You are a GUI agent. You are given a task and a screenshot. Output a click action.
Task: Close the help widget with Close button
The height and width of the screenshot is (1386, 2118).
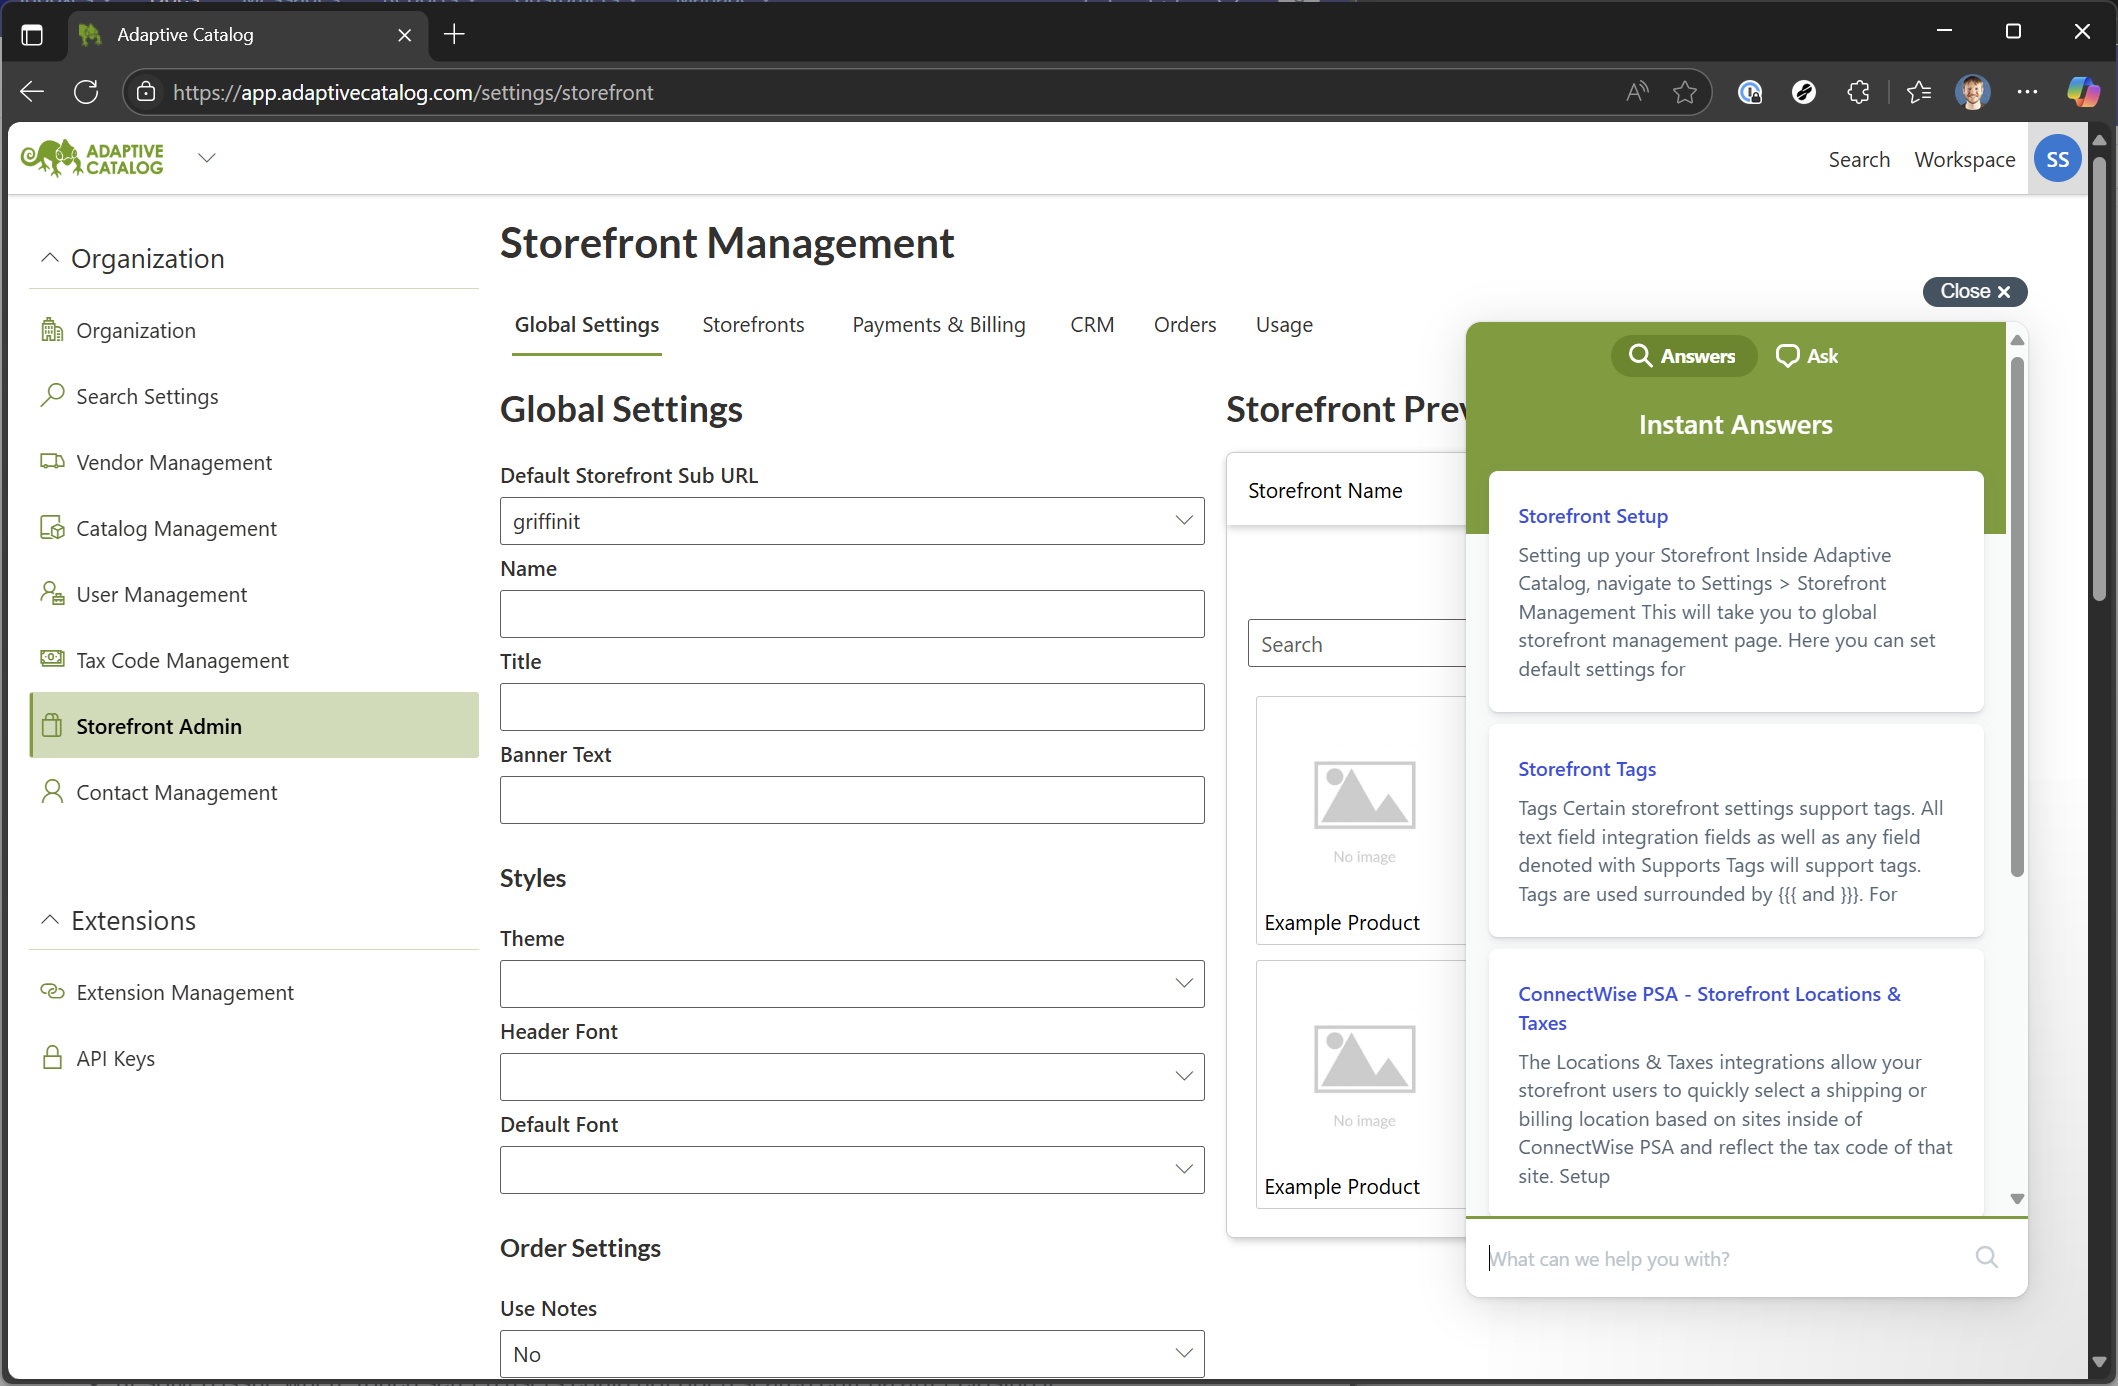click(1975, 291)
